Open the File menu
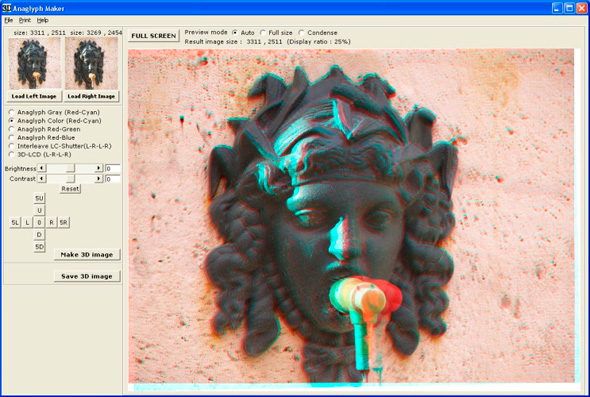The image size is (590, 397). (9, 20)
